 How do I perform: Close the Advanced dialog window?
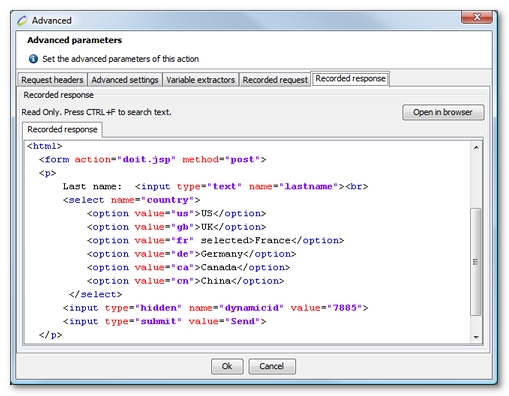477,17
